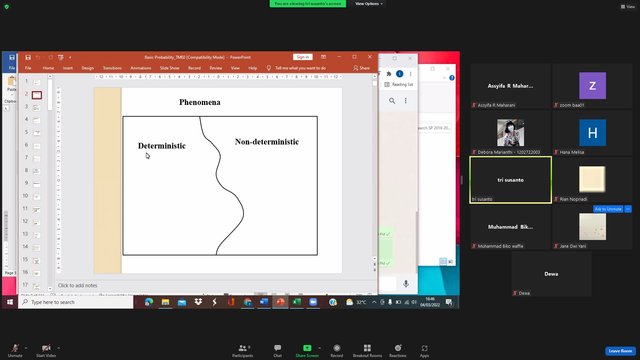Open Zoom Apps
Image resolution: width=640 pixels, height=360 pixels.
[424, 350]
